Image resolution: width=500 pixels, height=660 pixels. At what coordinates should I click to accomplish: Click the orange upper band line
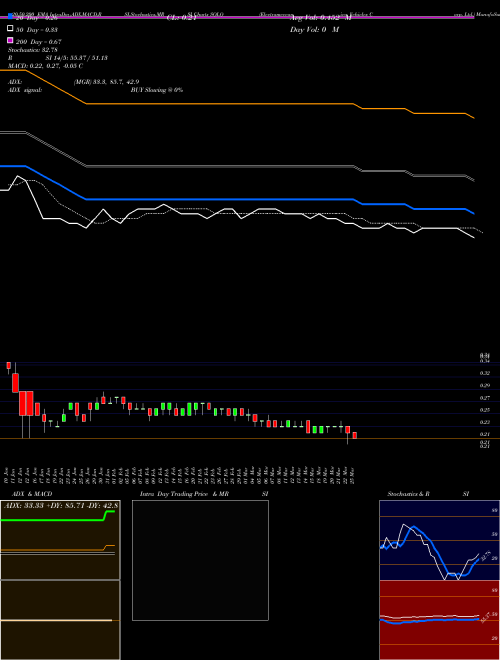(x=219, y=104)
